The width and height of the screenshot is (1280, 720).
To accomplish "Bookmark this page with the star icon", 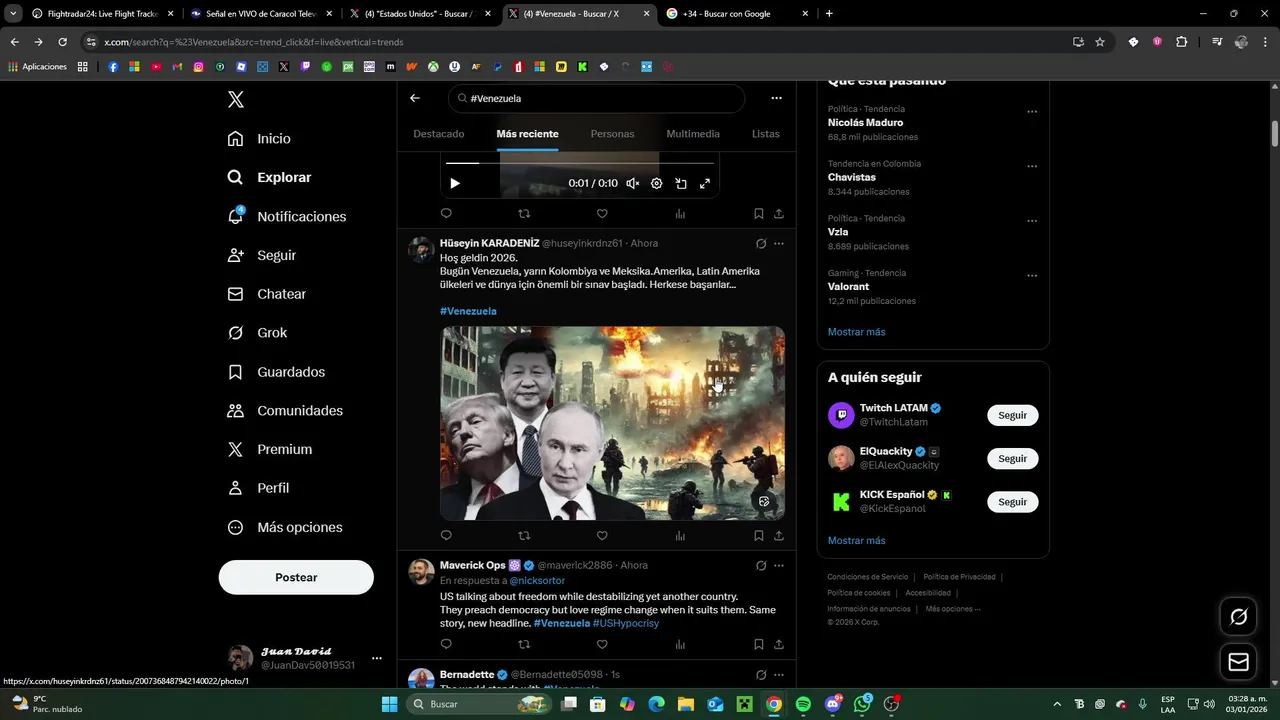I will [x=1100, y=42].
